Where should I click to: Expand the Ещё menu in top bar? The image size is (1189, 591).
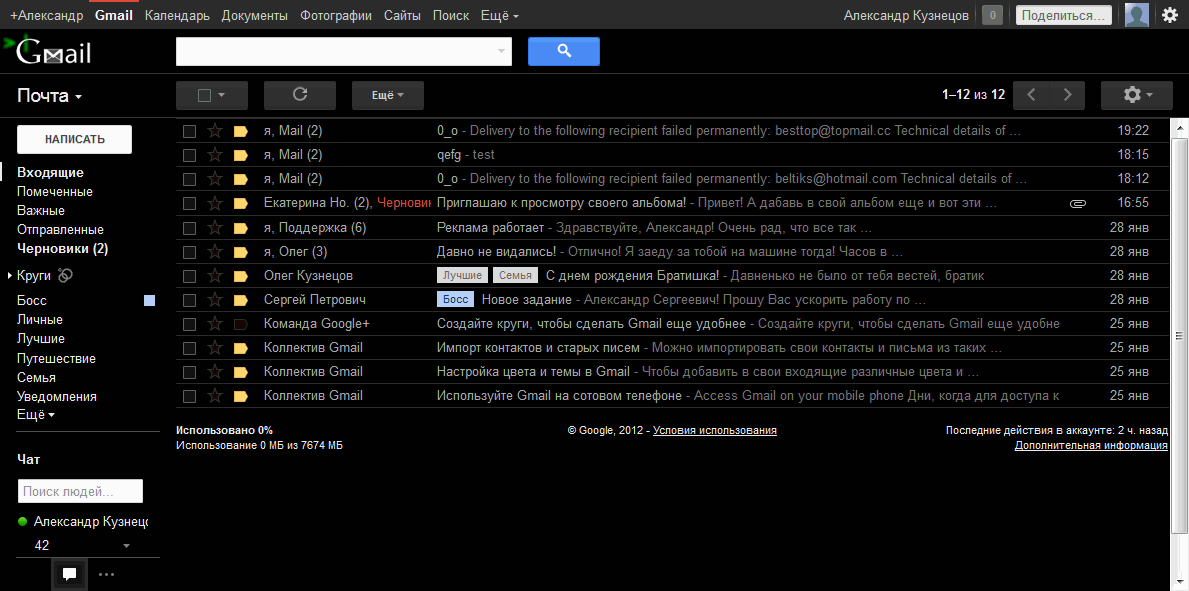click(x=500, y=15)
